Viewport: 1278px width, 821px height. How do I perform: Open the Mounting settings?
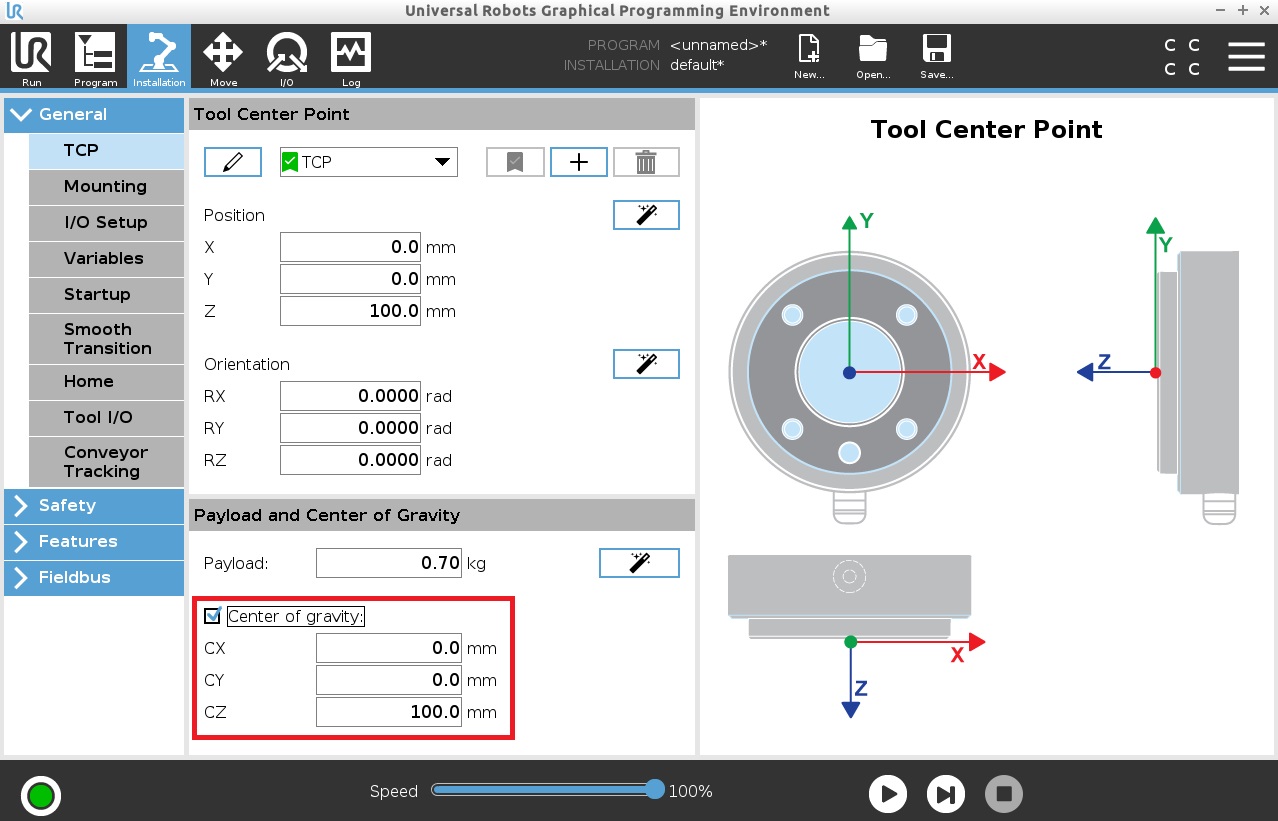[x=106, y=186]
